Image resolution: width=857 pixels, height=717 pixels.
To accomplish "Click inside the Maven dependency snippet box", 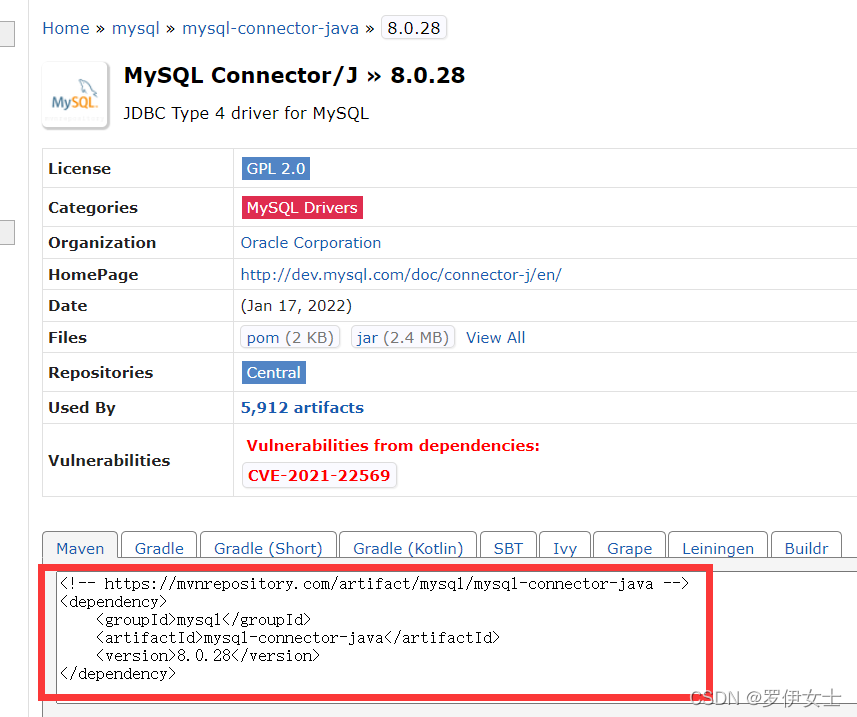I will pos(456,637).
